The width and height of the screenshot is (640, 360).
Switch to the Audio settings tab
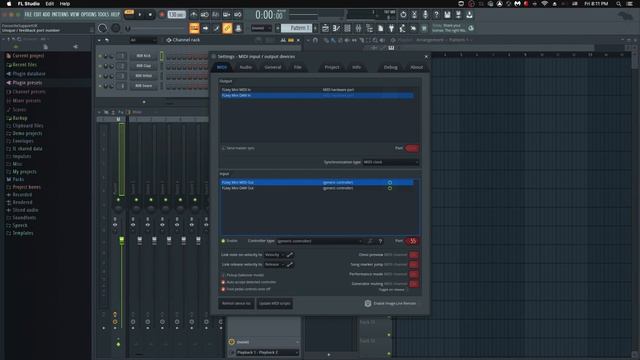pyautogui.click(x=246, y=67)
